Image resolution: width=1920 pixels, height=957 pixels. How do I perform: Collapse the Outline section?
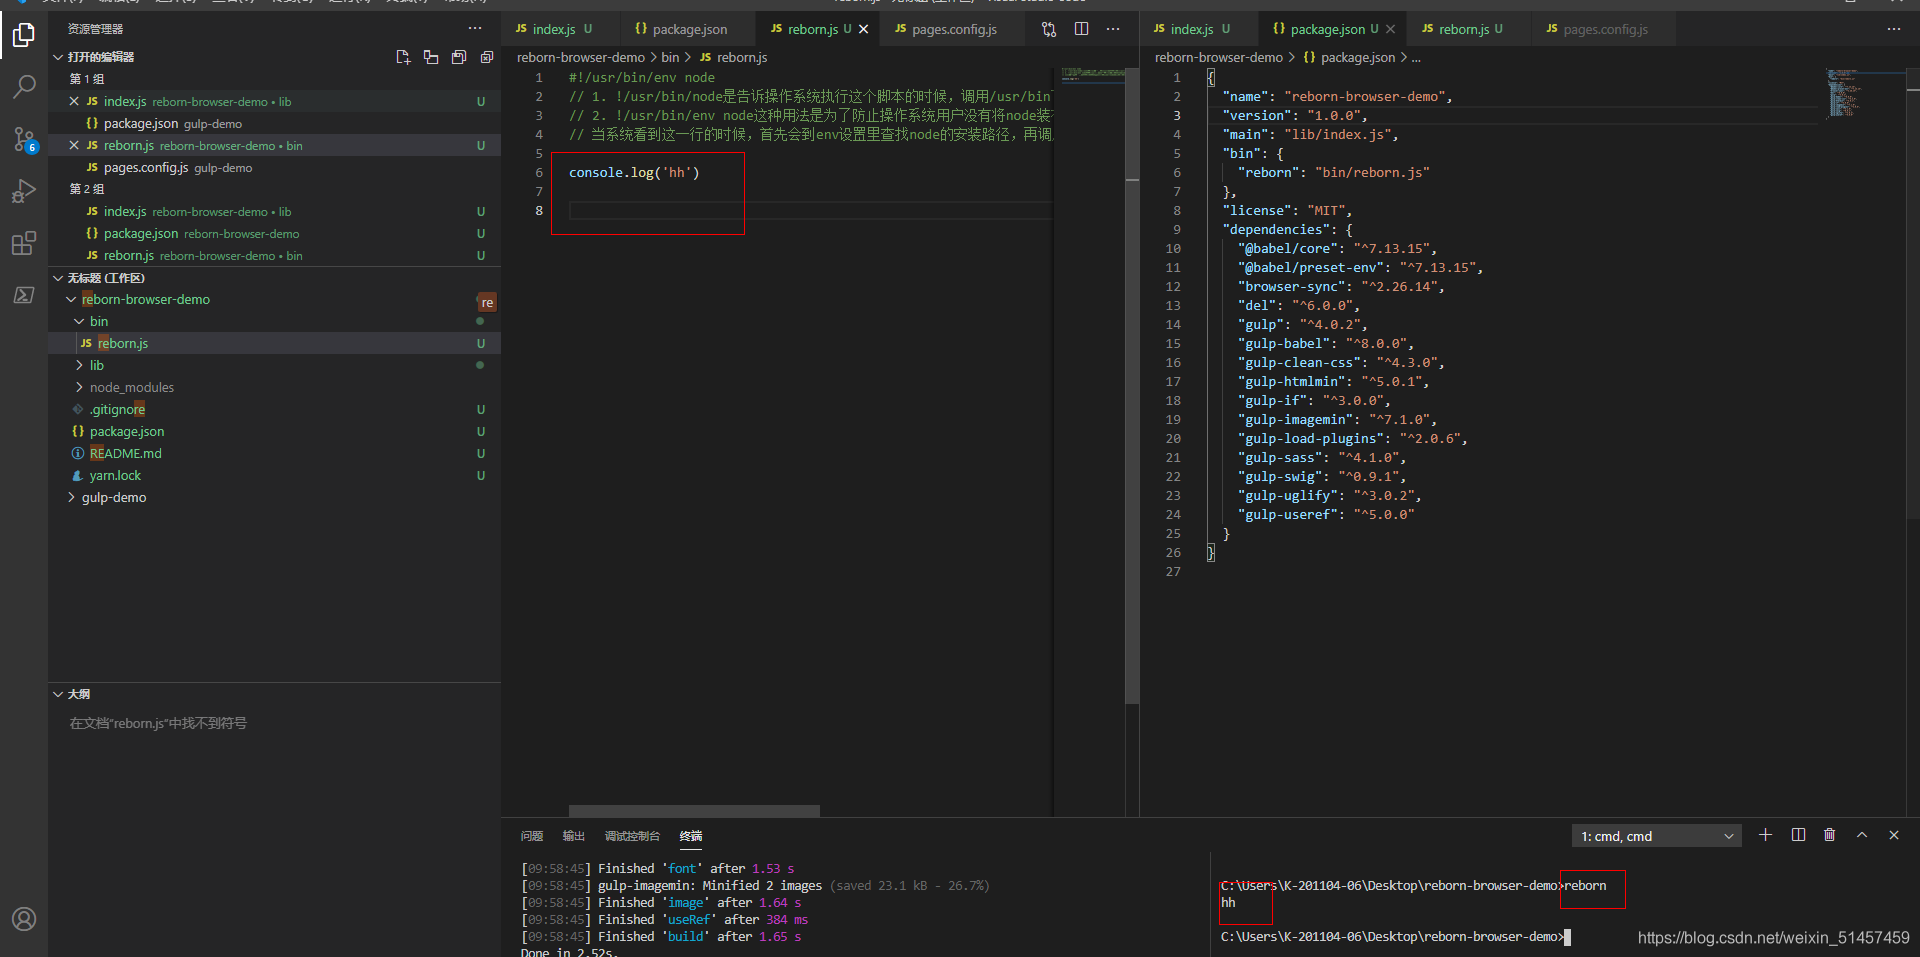58,694
